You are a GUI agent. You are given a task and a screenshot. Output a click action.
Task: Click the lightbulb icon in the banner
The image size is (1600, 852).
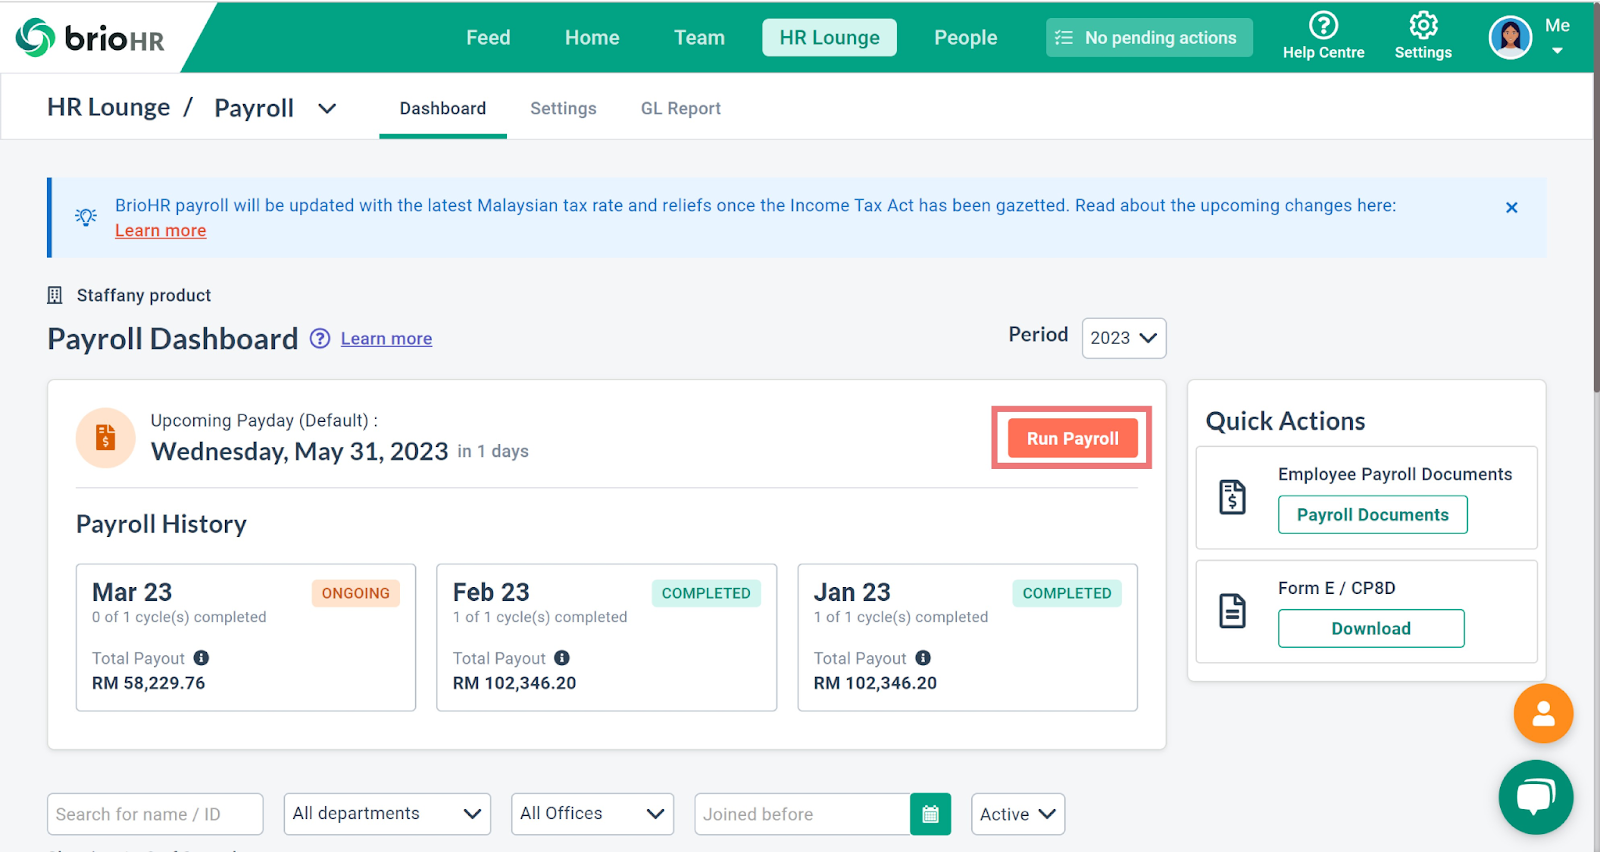coord(86,216)
